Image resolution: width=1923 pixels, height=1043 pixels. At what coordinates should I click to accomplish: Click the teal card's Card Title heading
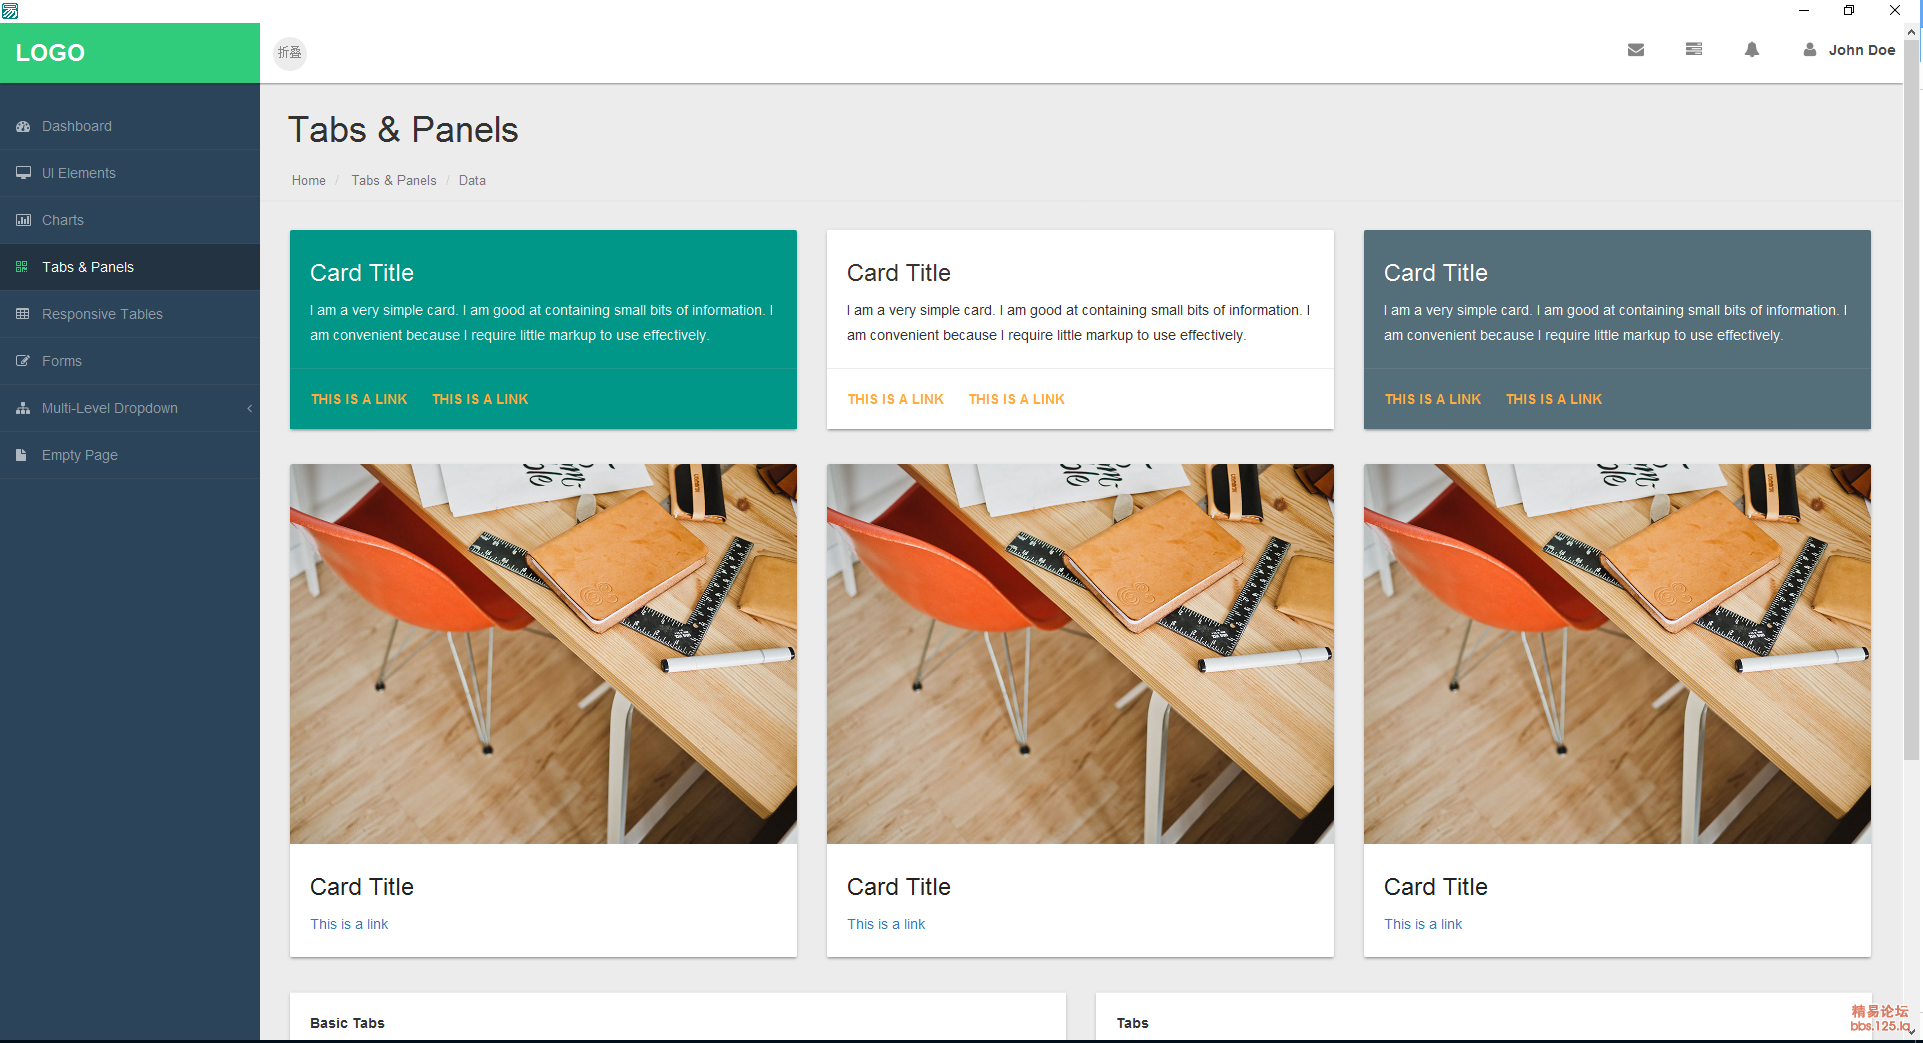(362, 273)
